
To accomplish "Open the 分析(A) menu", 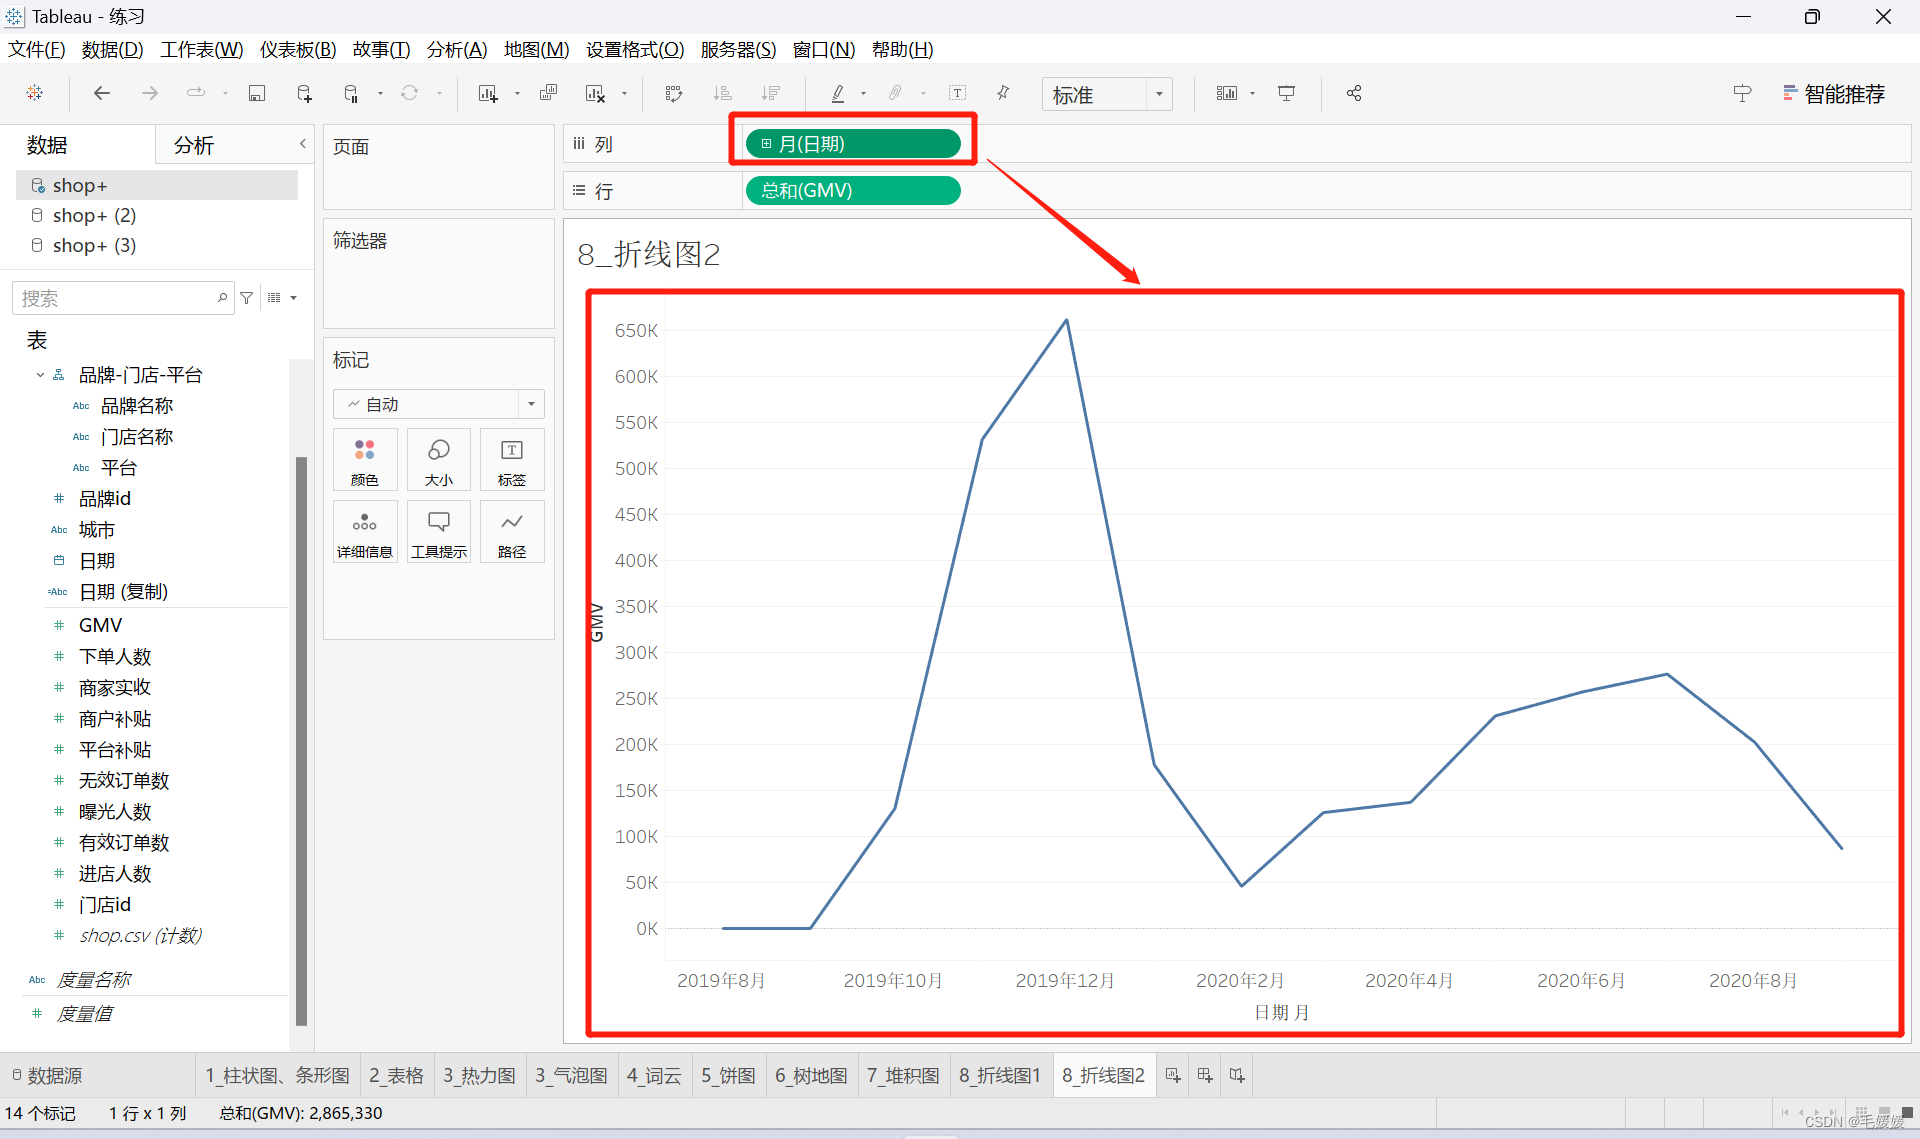I will pos(457,49).
